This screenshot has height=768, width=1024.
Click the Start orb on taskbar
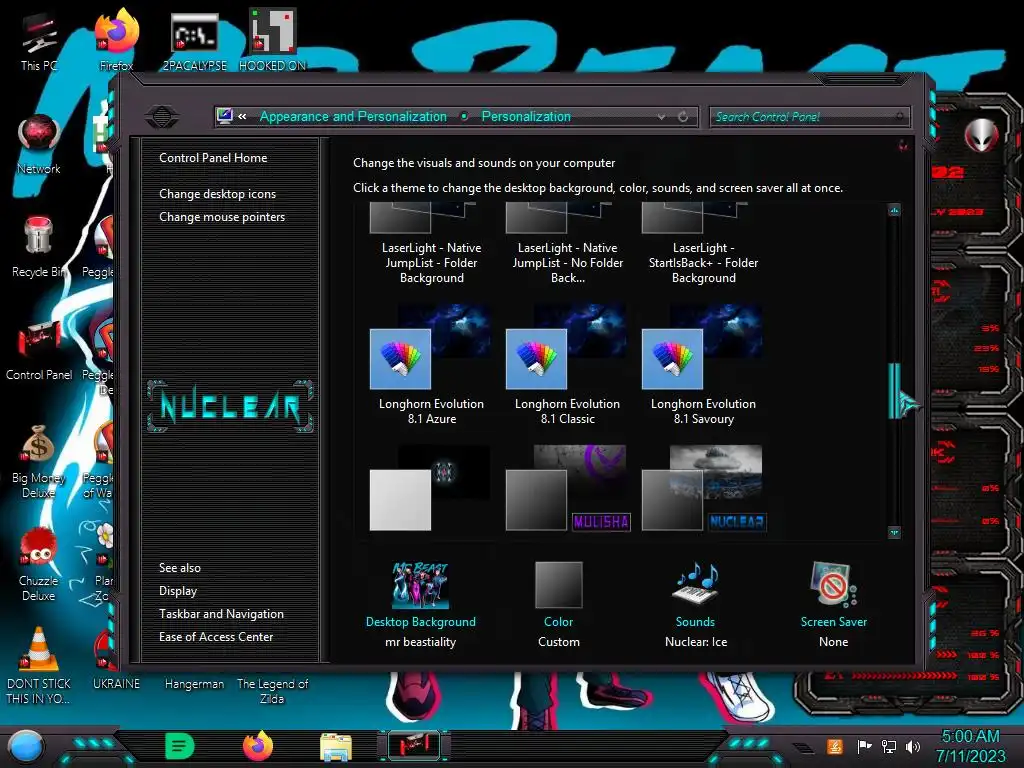pyautogui.click(x=25, y=746)
